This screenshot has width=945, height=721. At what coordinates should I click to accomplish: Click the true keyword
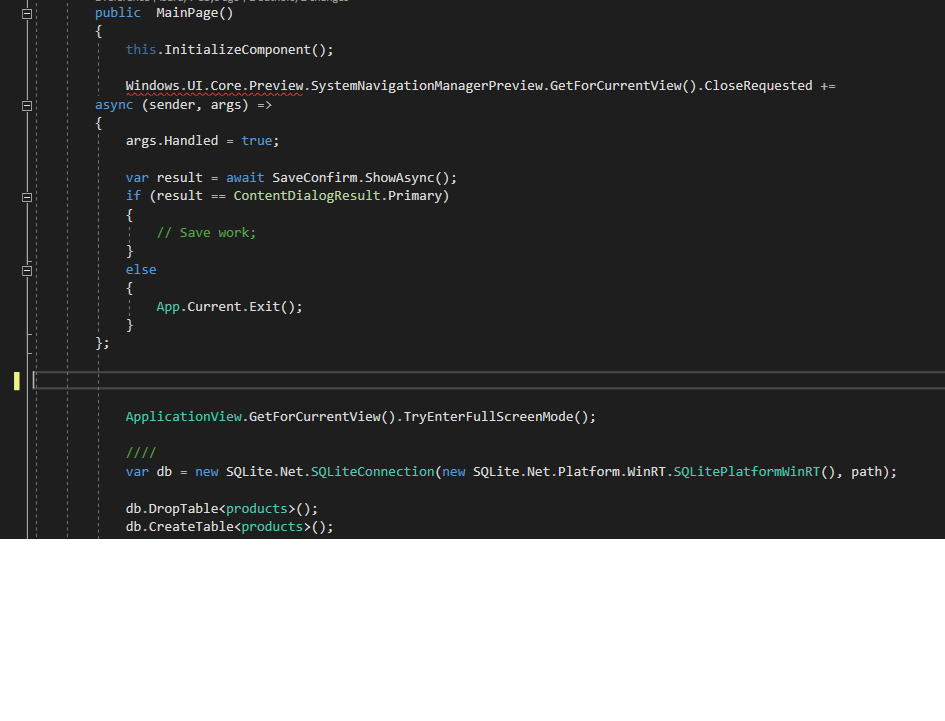(257, 141)
